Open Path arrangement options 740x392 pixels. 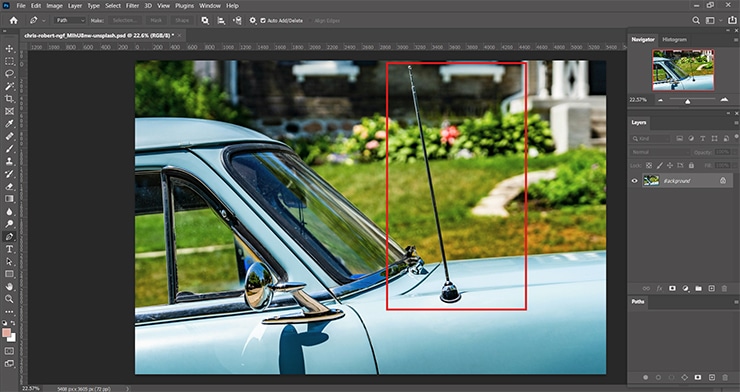pyautogui.click(x=237, y=20)
